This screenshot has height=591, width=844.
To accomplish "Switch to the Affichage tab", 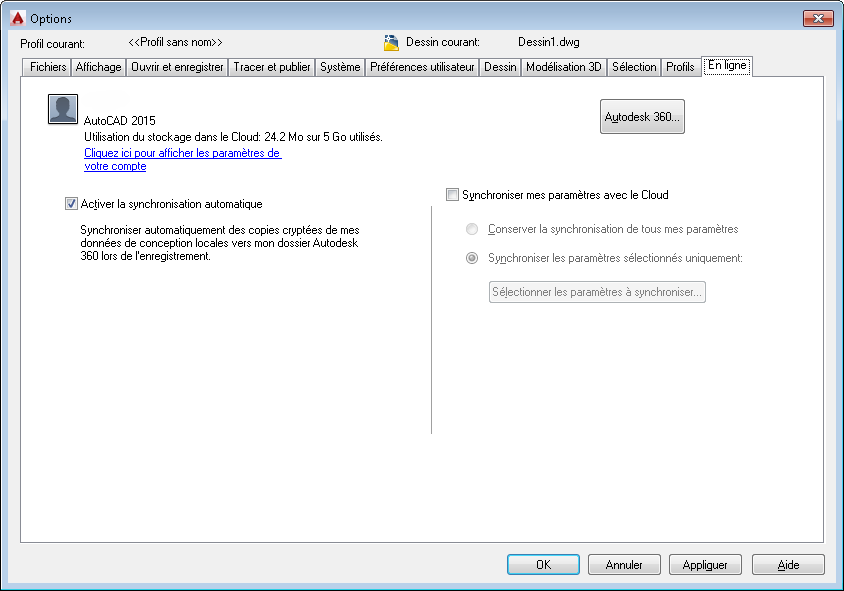I will [x=99, y=67].
